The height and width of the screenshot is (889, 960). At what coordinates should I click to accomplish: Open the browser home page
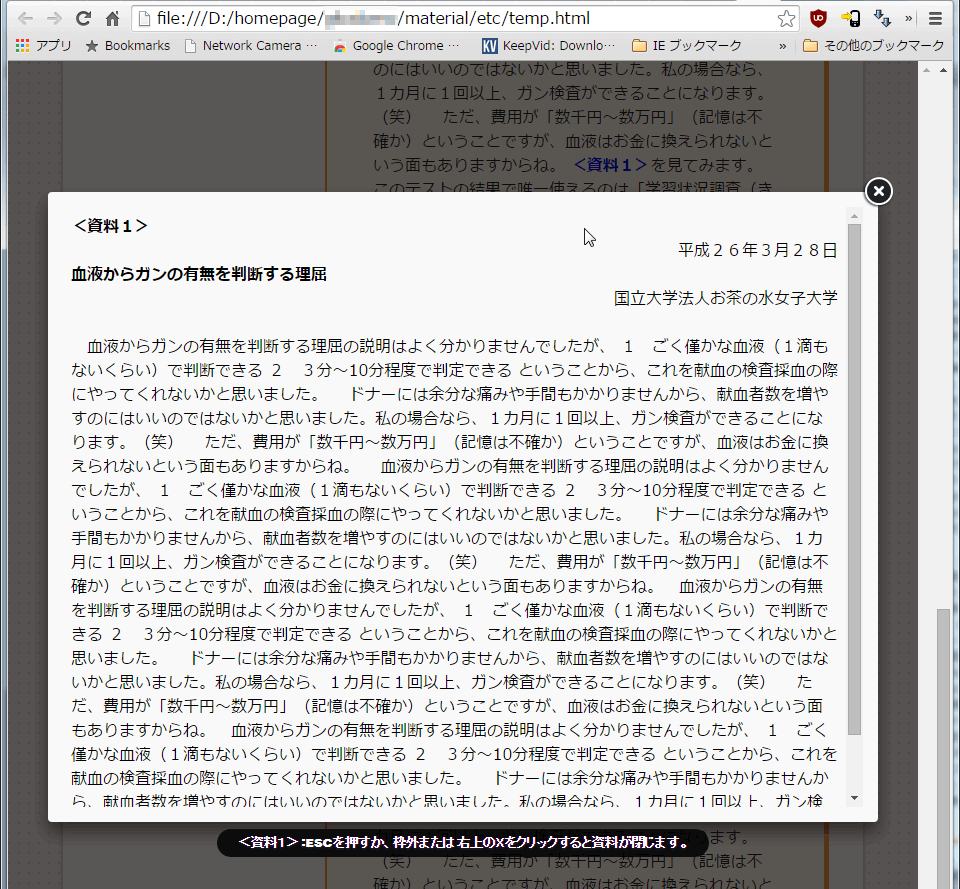coord(112,19)
